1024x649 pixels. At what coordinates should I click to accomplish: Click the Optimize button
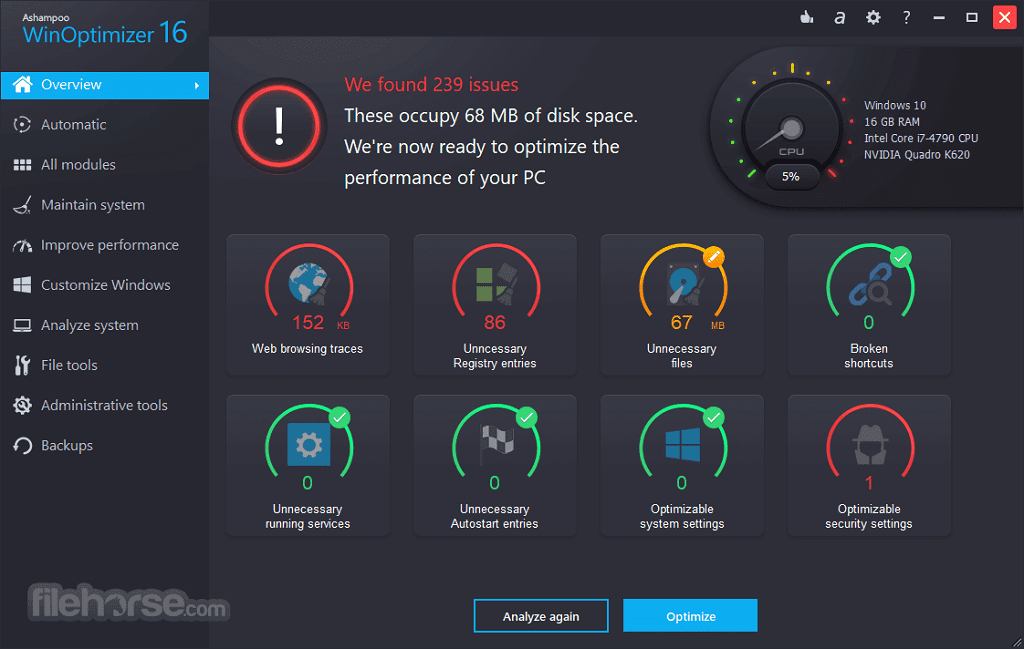click(x=690, y=616)
